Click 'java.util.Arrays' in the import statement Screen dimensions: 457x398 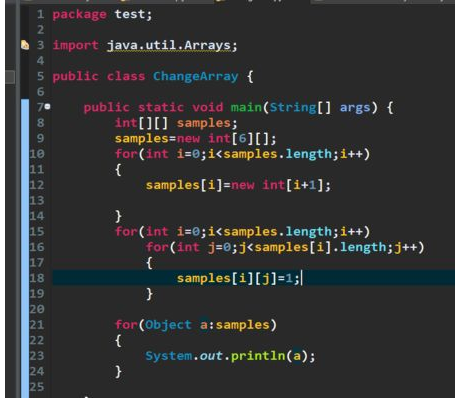169,45
